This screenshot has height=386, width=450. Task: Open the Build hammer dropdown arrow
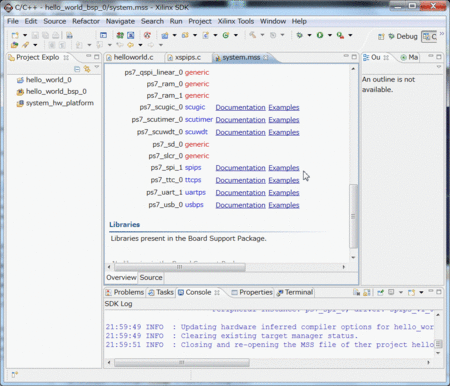(x=262, y=35)
